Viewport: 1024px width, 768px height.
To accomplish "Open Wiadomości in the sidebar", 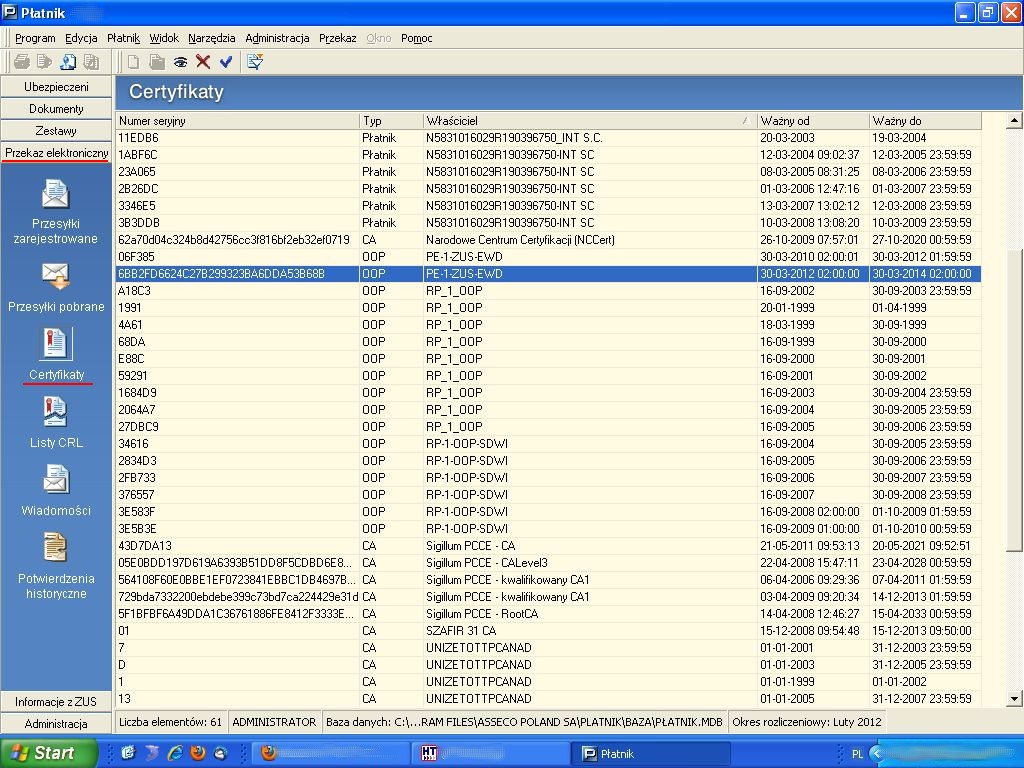I will coord(56,491).
